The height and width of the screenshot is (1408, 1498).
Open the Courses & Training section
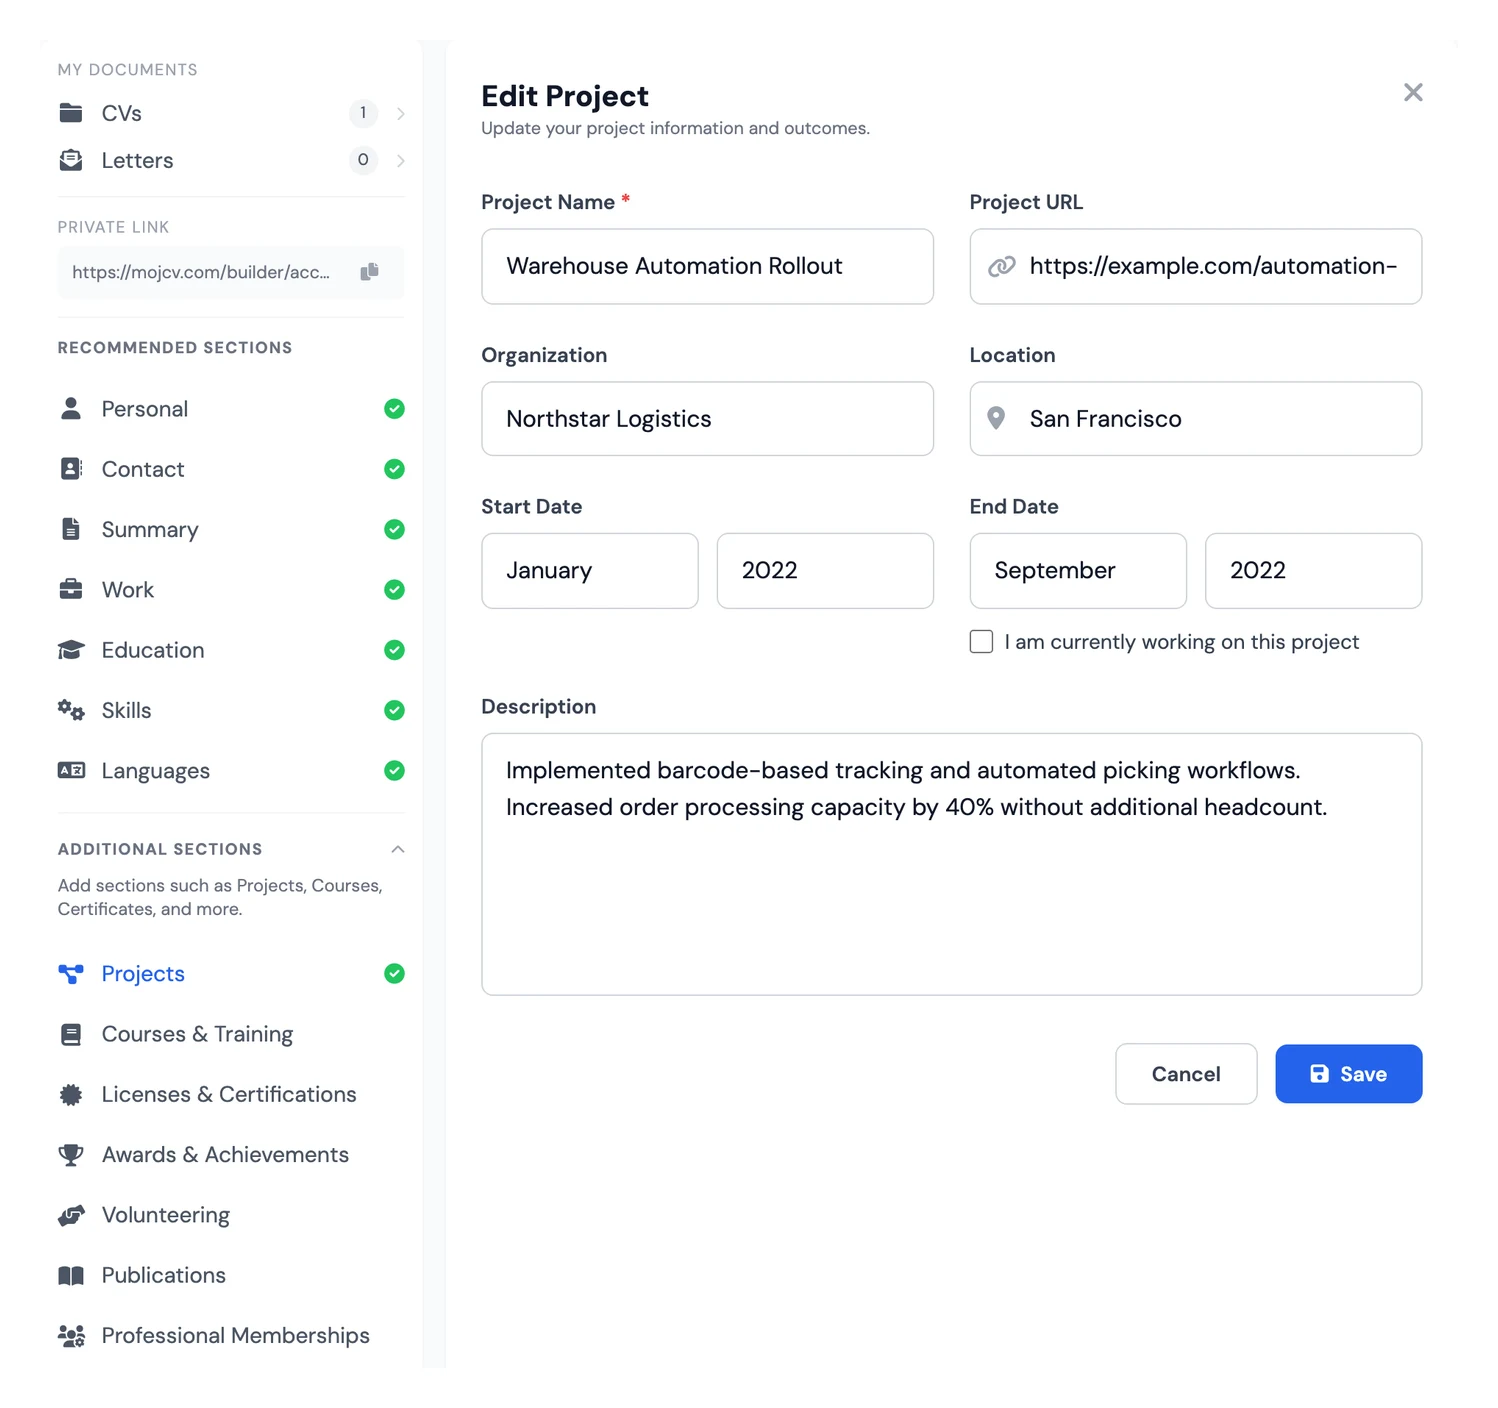pyautogui.click(x=231, y=1034)
